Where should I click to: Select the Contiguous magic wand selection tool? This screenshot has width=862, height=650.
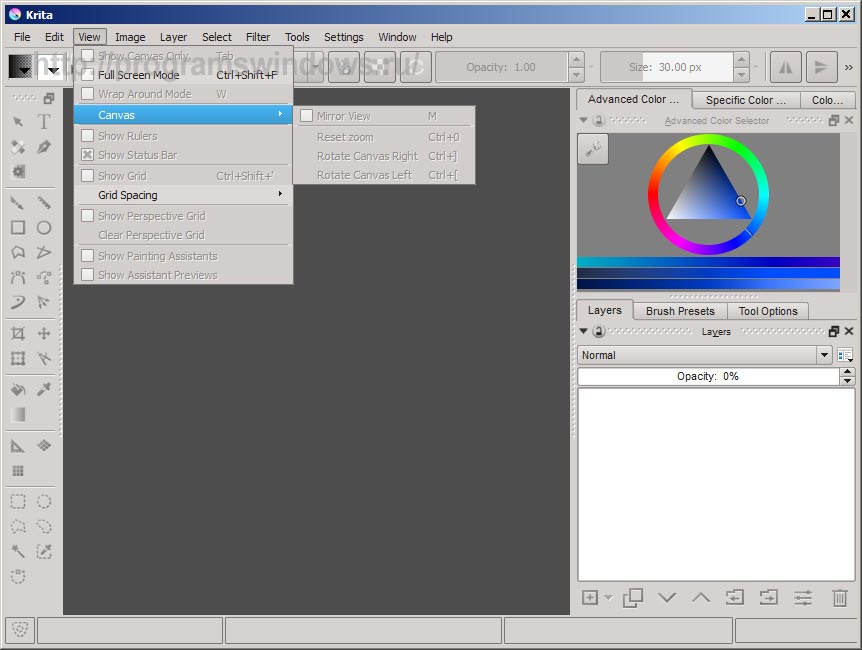pyautogui.click(x=18, y=551)
